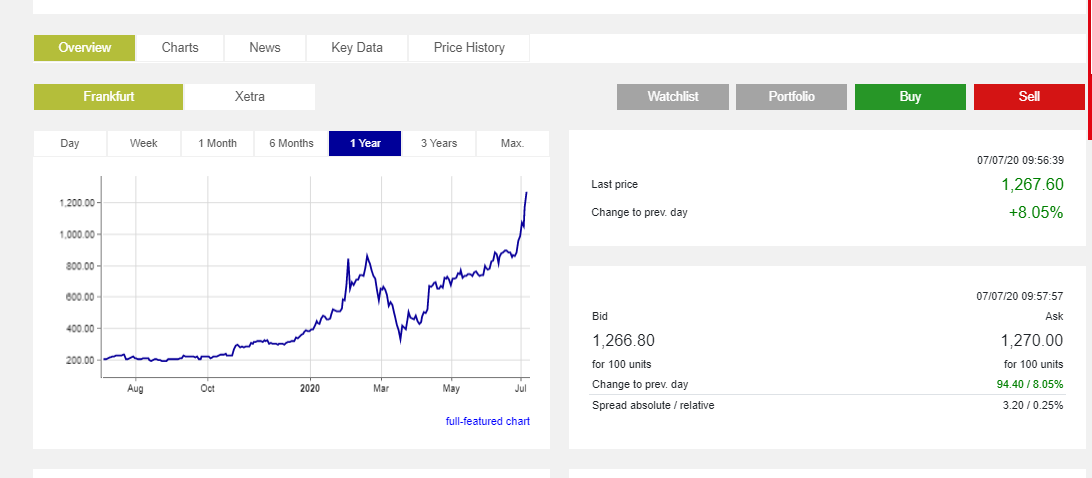Screen dimensions: 1092x478
Task: Show the Max. chart range
Action: coord(512,143)
